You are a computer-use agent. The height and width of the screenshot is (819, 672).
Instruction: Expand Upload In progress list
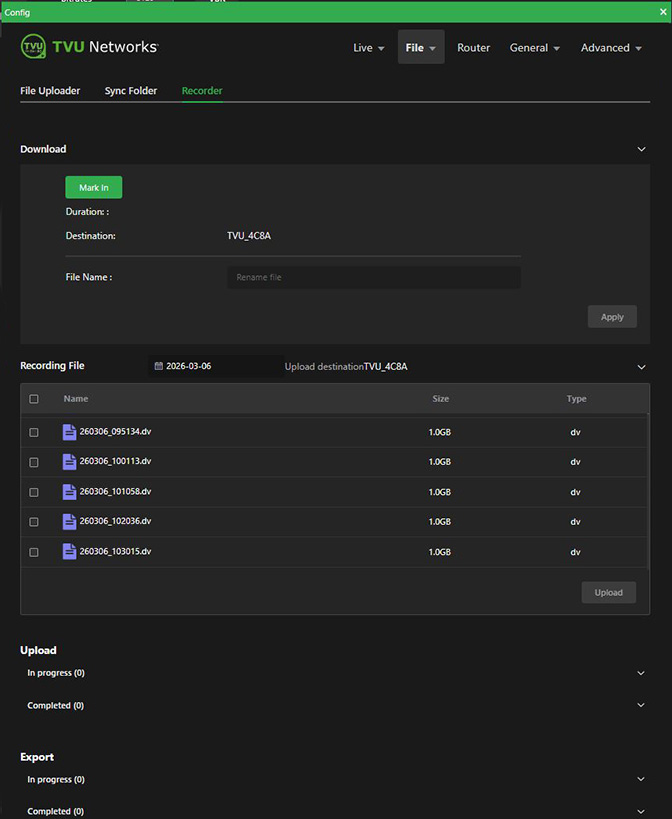pyautogui.click(x=641, y=673)
